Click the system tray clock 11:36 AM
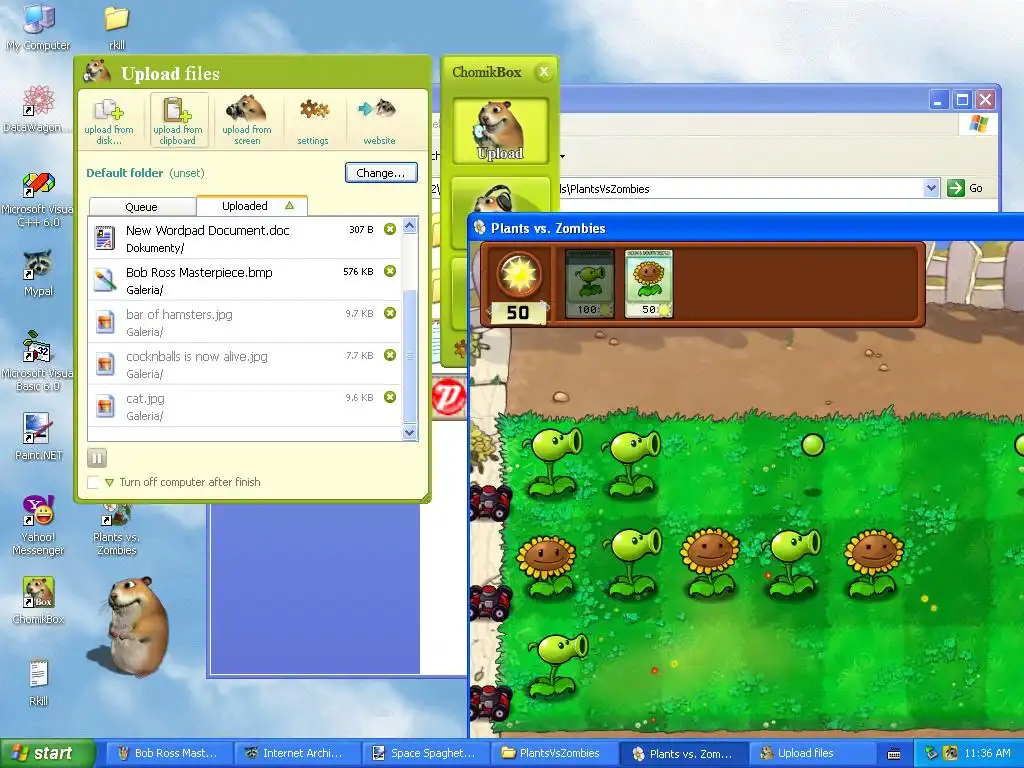 (987, 753)
